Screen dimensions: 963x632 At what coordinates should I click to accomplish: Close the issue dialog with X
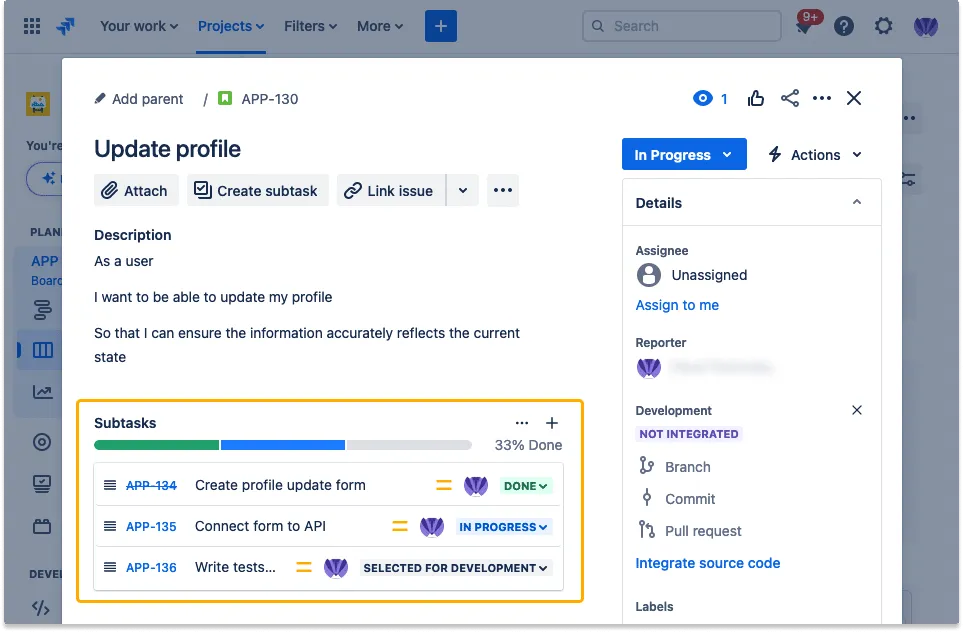click(x=854, y=98)
